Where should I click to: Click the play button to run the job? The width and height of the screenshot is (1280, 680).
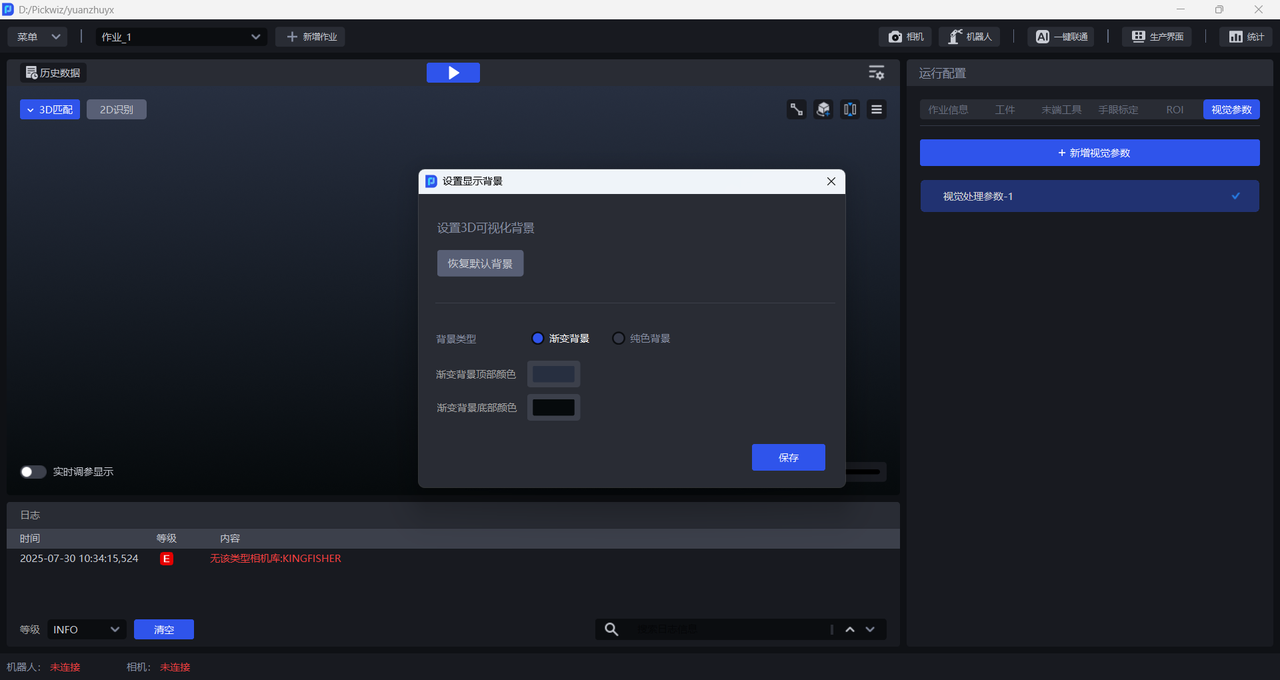tap(453, 73)
